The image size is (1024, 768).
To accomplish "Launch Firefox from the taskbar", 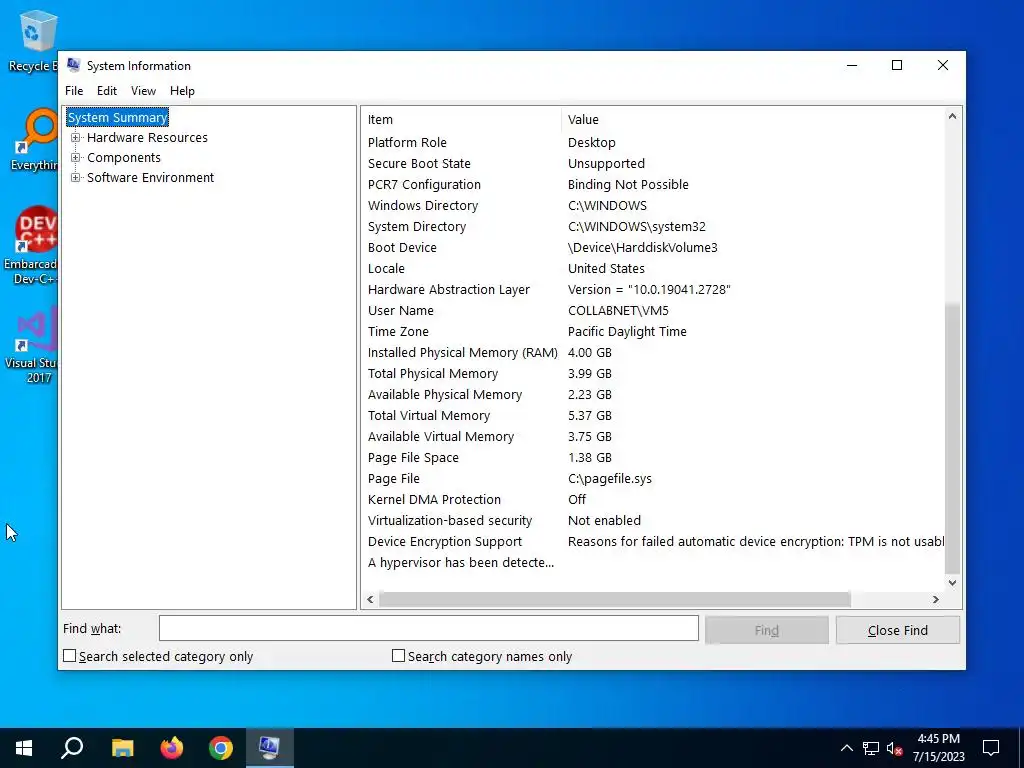I will click(x=172, y=748).
